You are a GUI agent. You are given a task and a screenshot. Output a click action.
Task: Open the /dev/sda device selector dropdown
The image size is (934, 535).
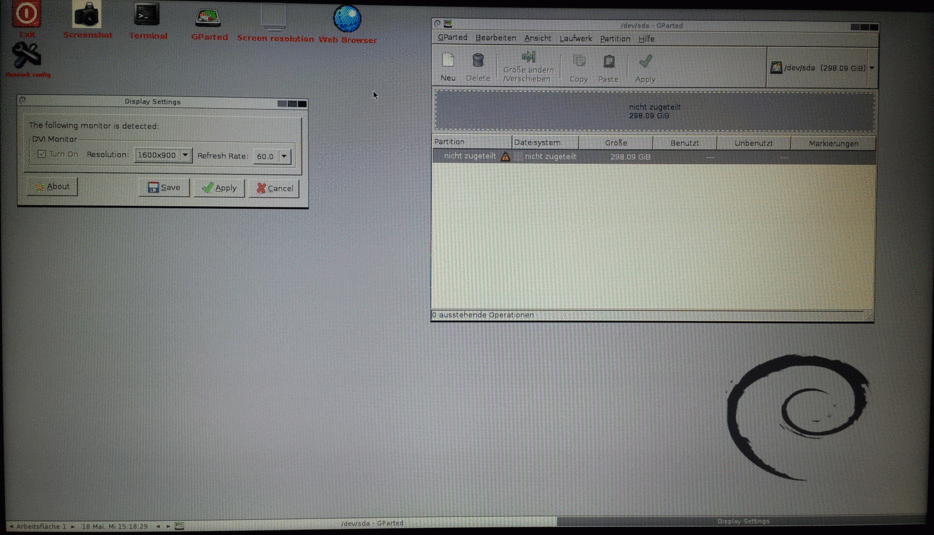[x=823, y=68]
